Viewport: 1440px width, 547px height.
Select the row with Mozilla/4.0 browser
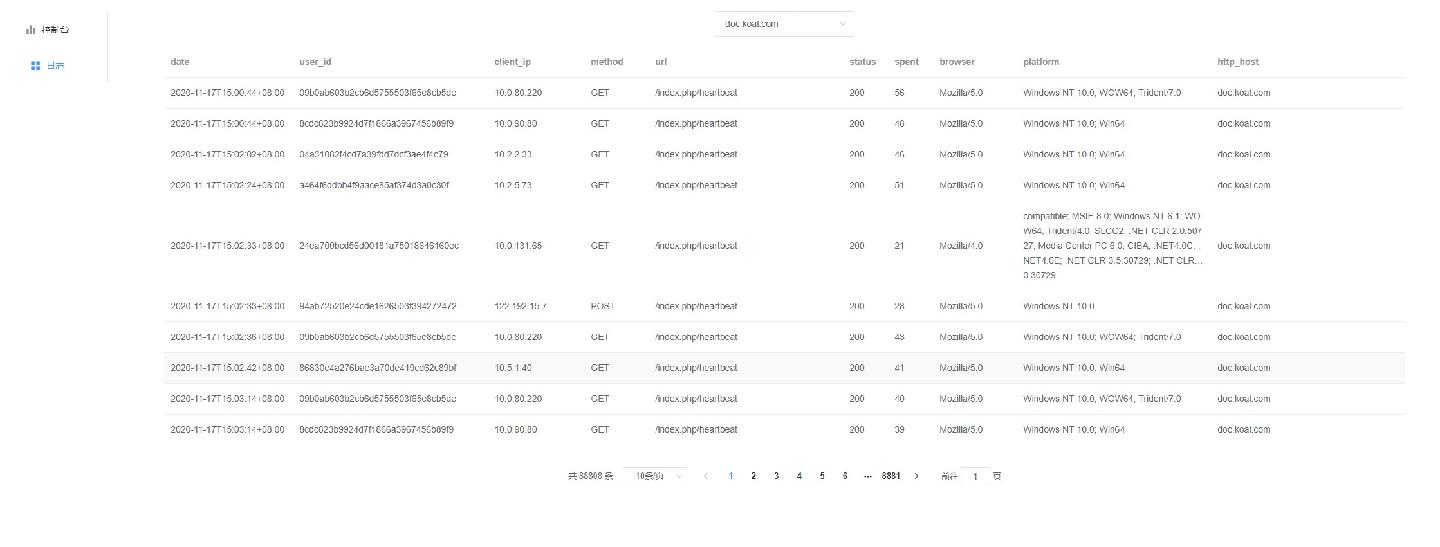tap(784, 246)
